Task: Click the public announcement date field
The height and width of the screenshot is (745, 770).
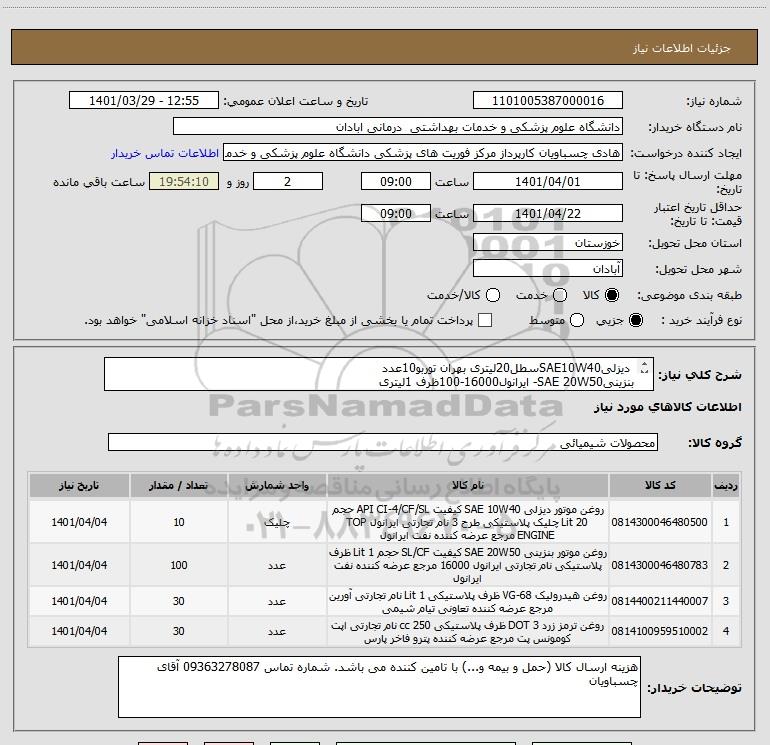Action: coord(144,101)
